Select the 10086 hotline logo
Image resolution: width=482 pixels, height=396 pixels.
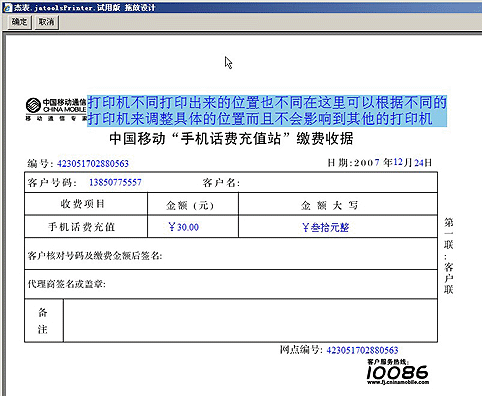(x=398, y=372)
